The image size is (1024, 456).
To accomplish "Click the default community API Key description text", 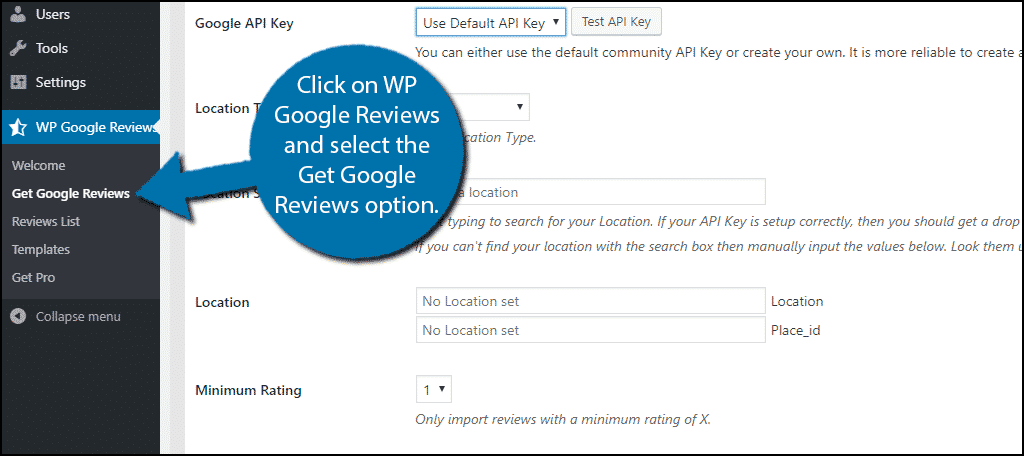I will coord(719,53).
